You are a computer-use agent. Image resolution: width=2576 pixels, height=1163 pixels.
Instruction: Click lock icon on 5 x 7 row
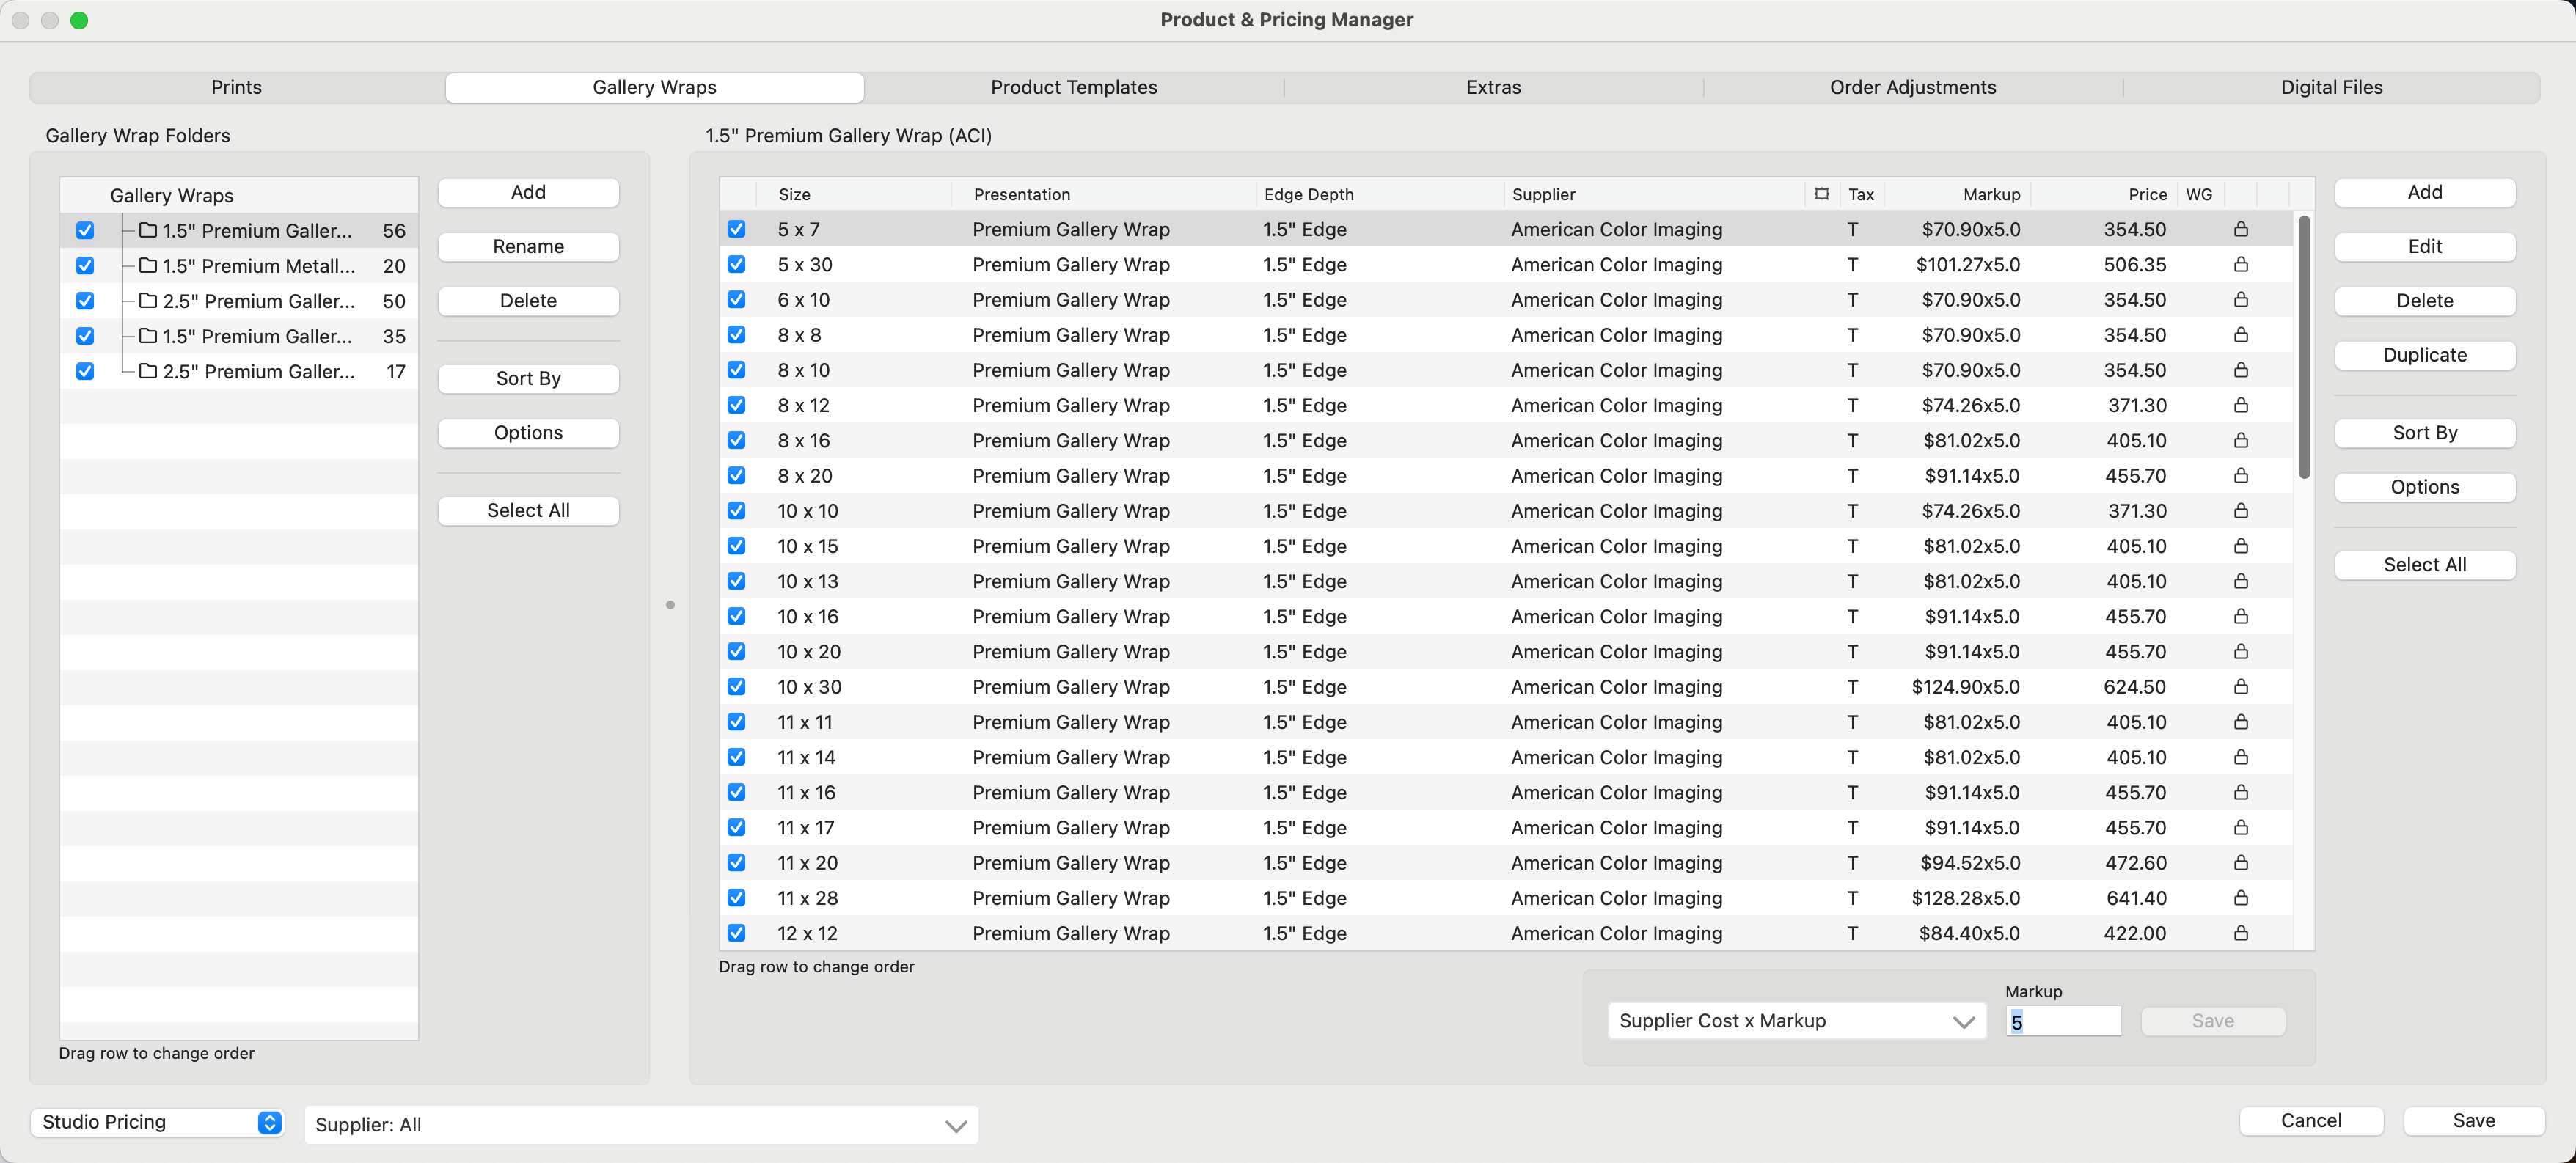[x=2240, y=229]
